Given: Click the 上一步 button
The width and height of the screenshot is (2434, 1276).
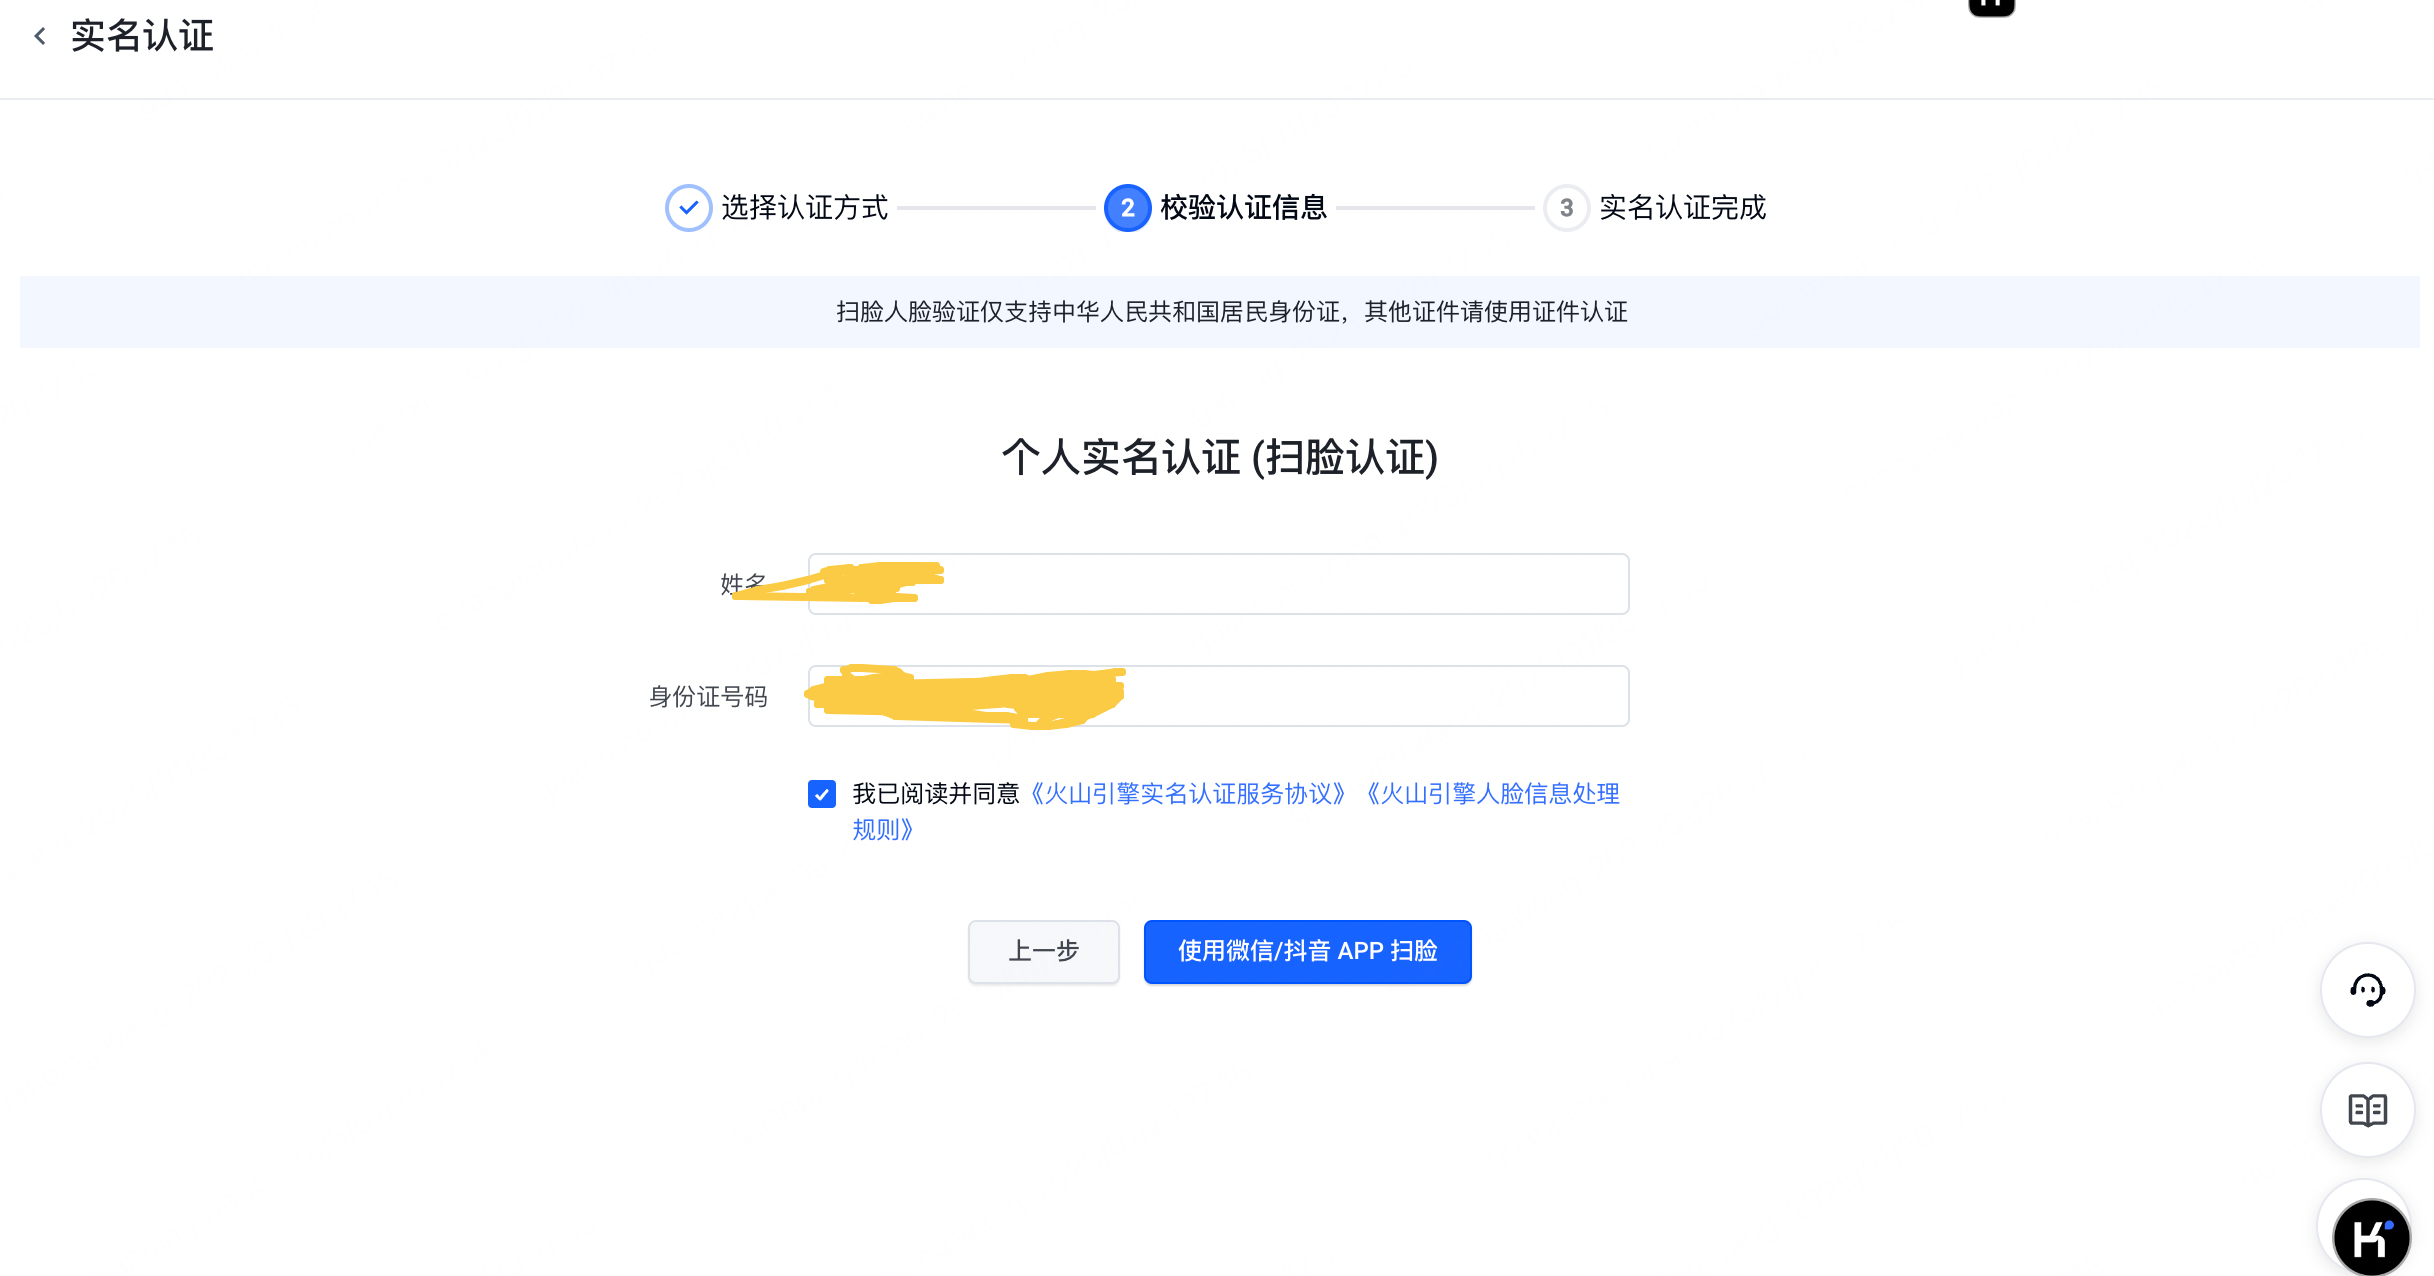Looking at the screenshot, I should click(x=1043, y=951).
